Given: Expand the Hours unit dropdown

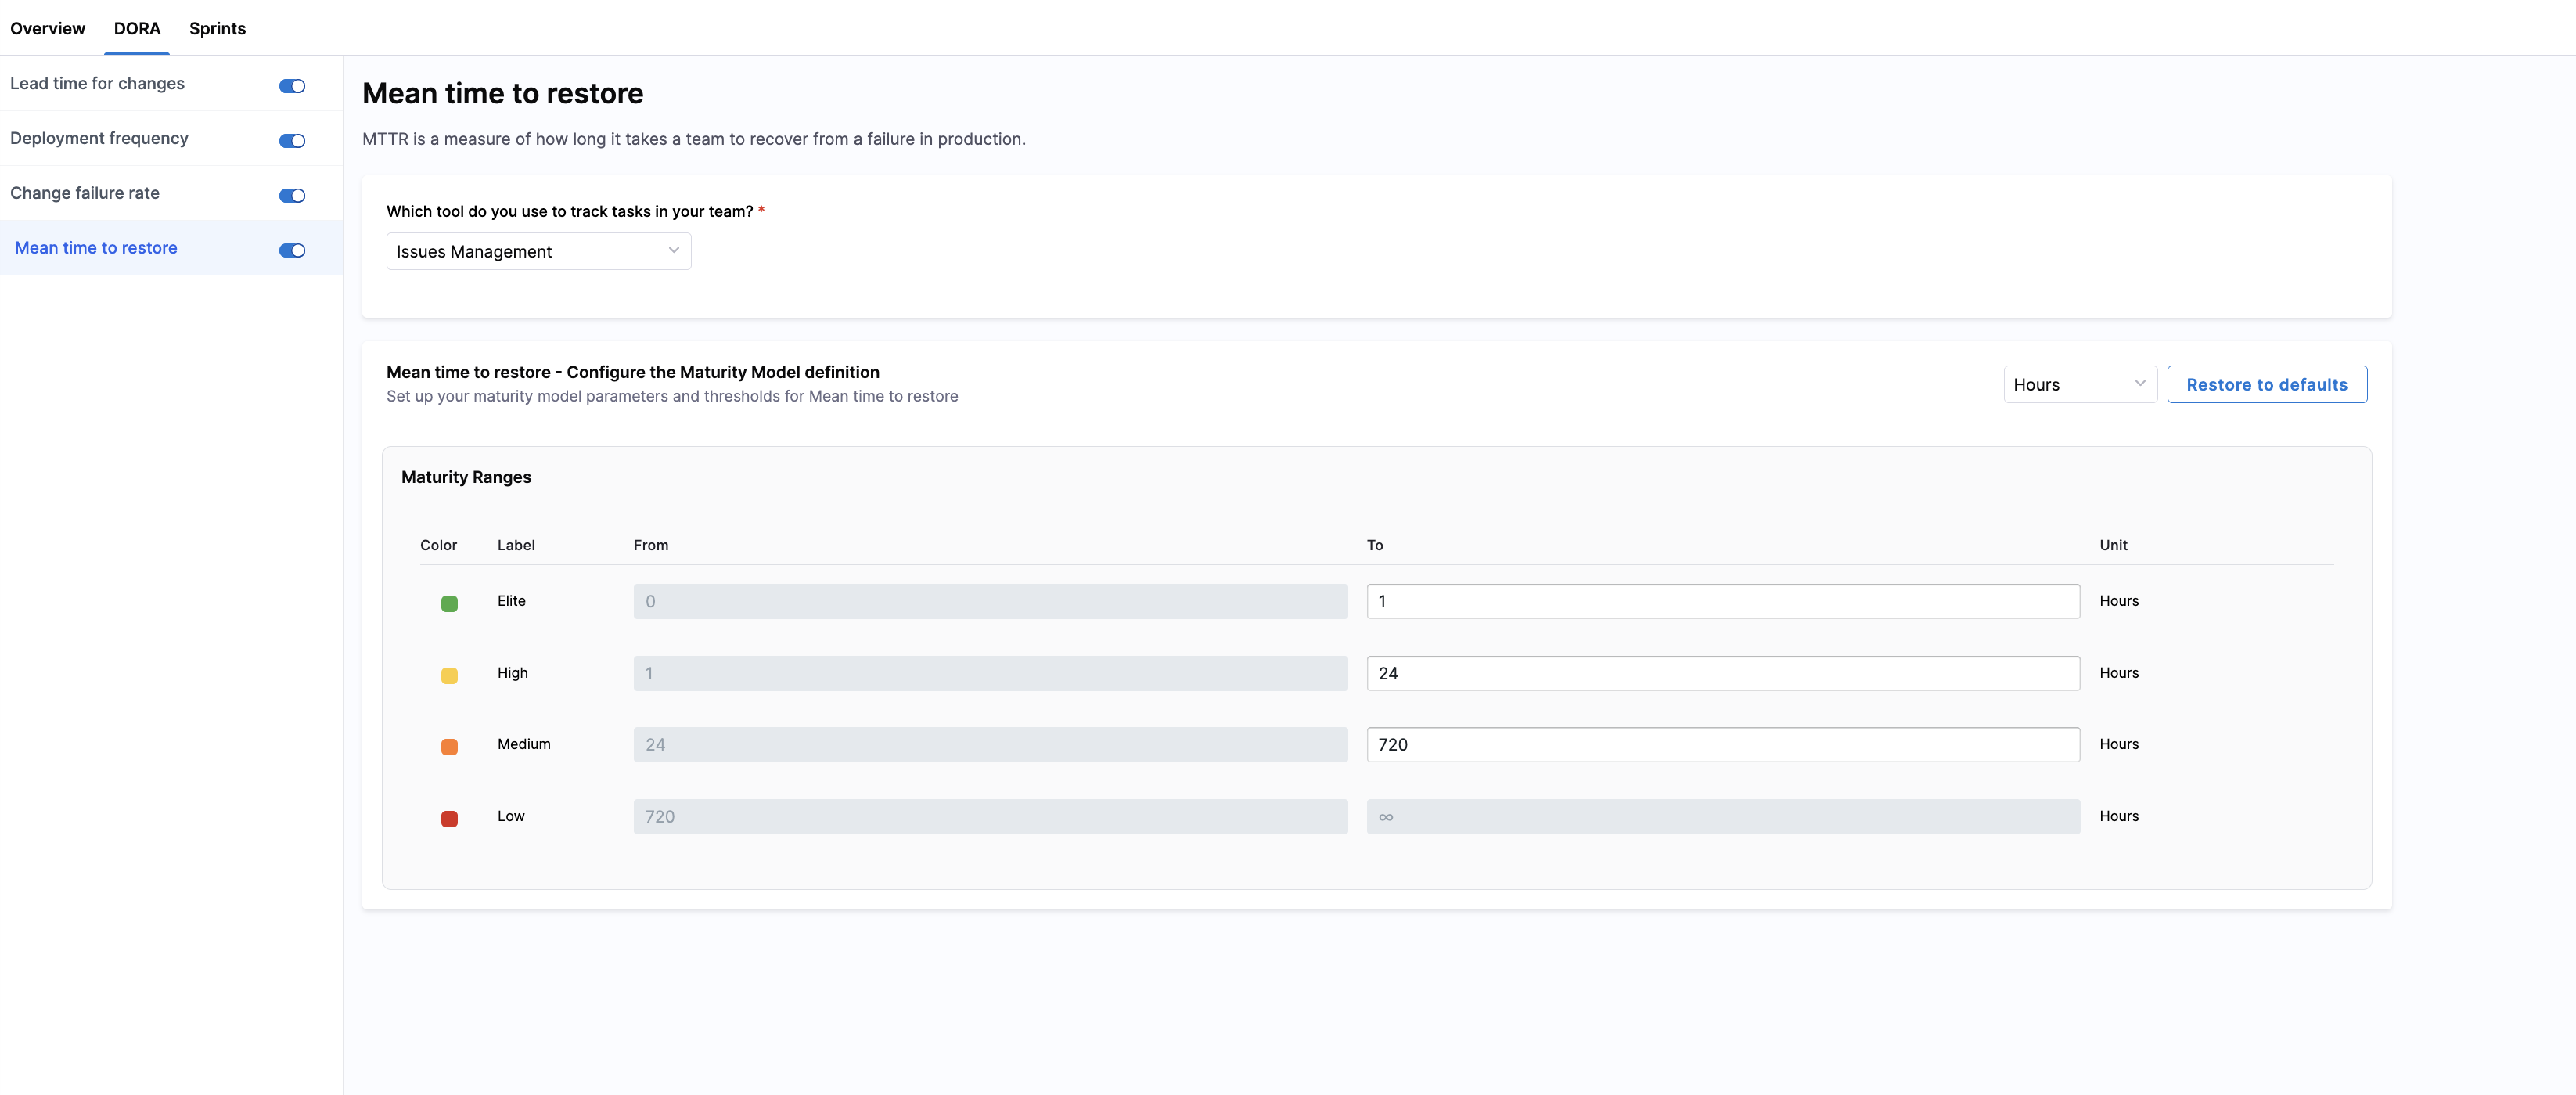Looking at the screenshot, I should (2079, 385).
